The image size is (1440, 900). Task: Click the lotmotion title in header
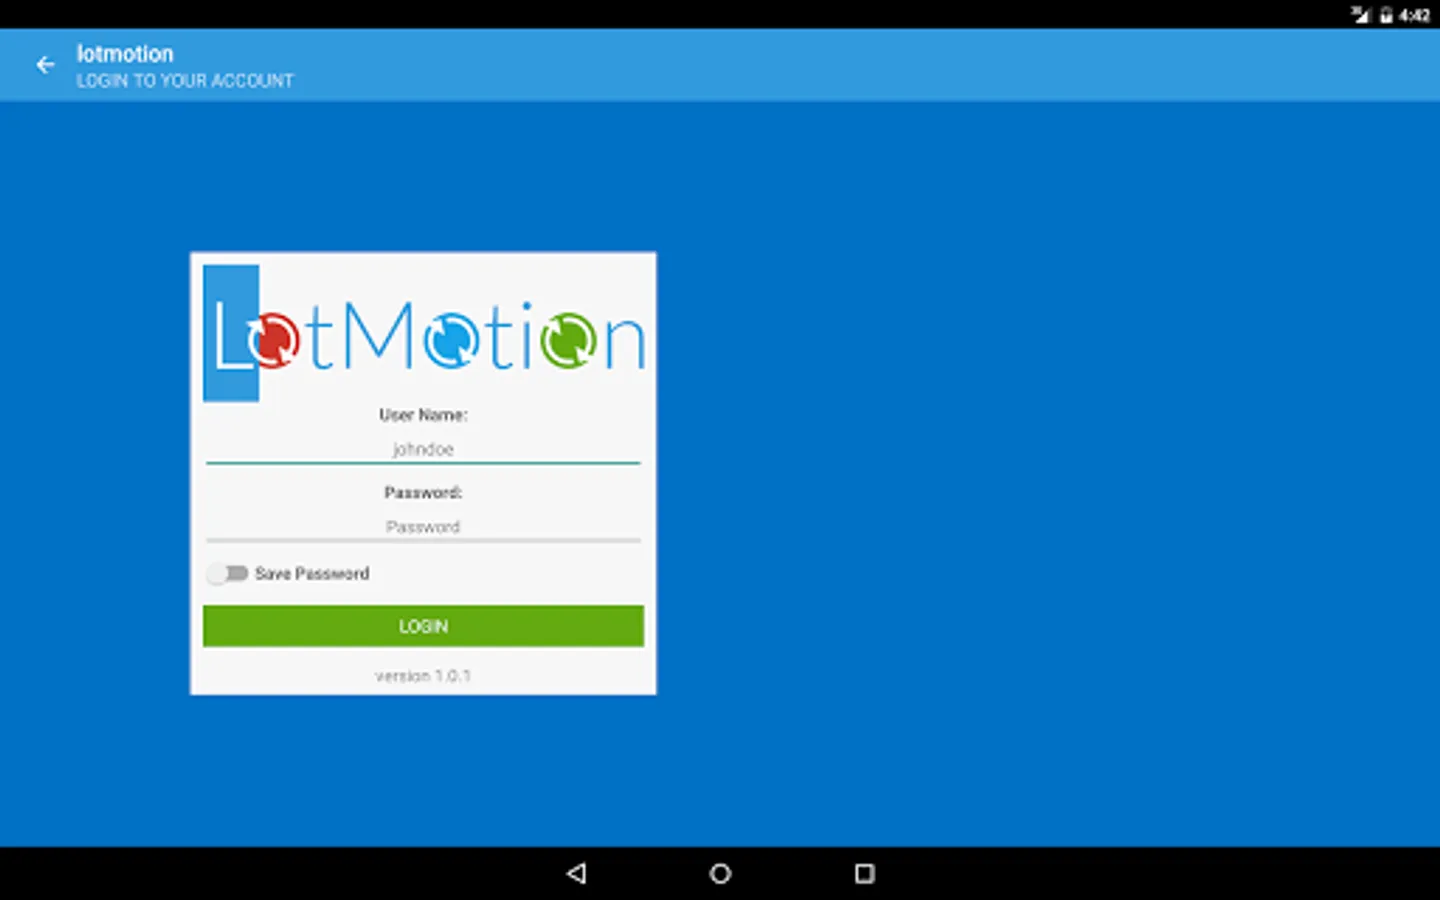(125, 54)
